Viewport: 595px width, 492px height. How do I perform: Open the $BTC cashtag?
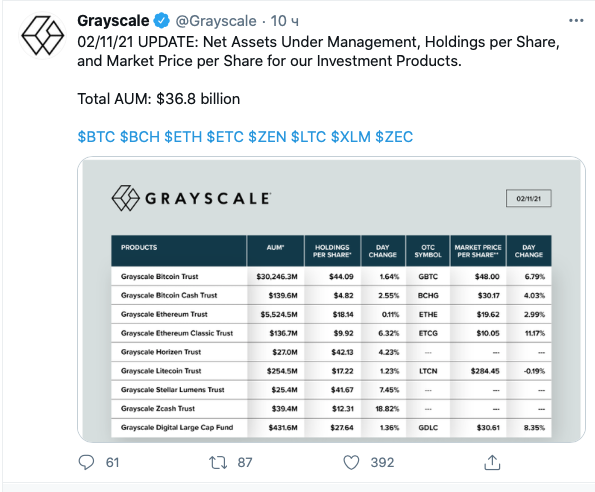click(96, 137)
